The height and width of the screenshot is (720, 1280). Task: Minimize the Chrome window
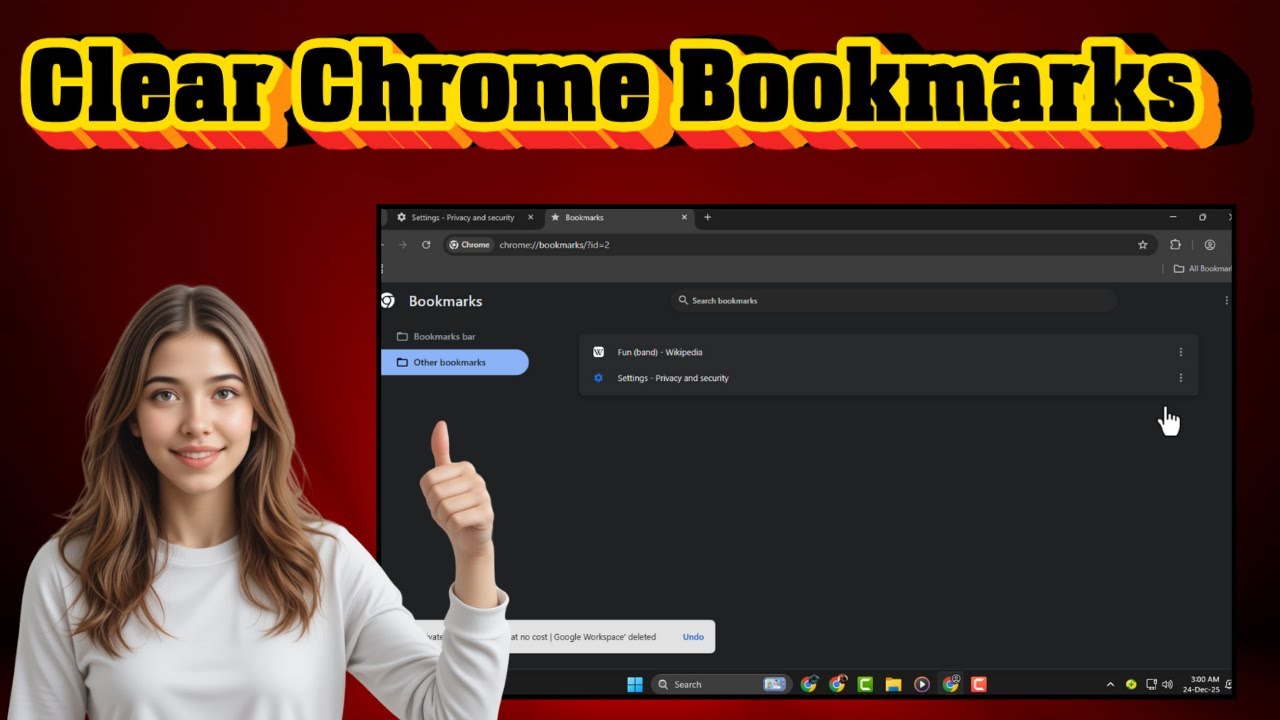(x=1173, y=217)
